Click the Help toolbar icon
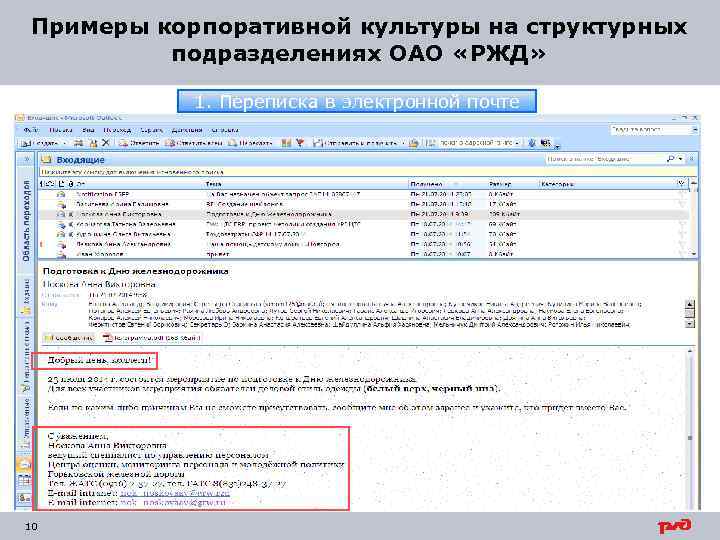 [532, 143]
